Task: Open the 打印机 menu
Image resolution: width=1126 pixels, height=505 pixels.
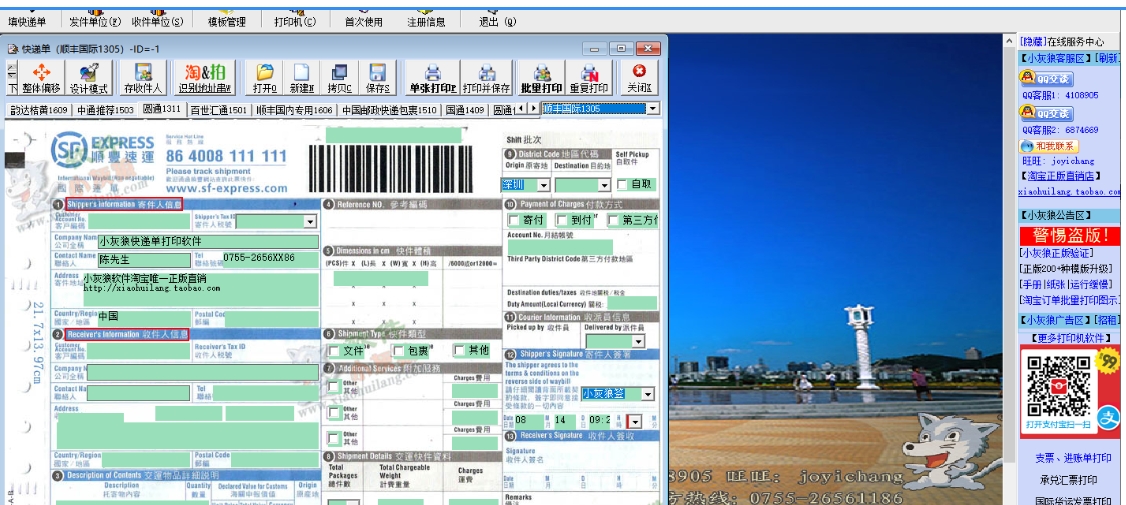Action: pyautogui.click(x=295, y=22)
